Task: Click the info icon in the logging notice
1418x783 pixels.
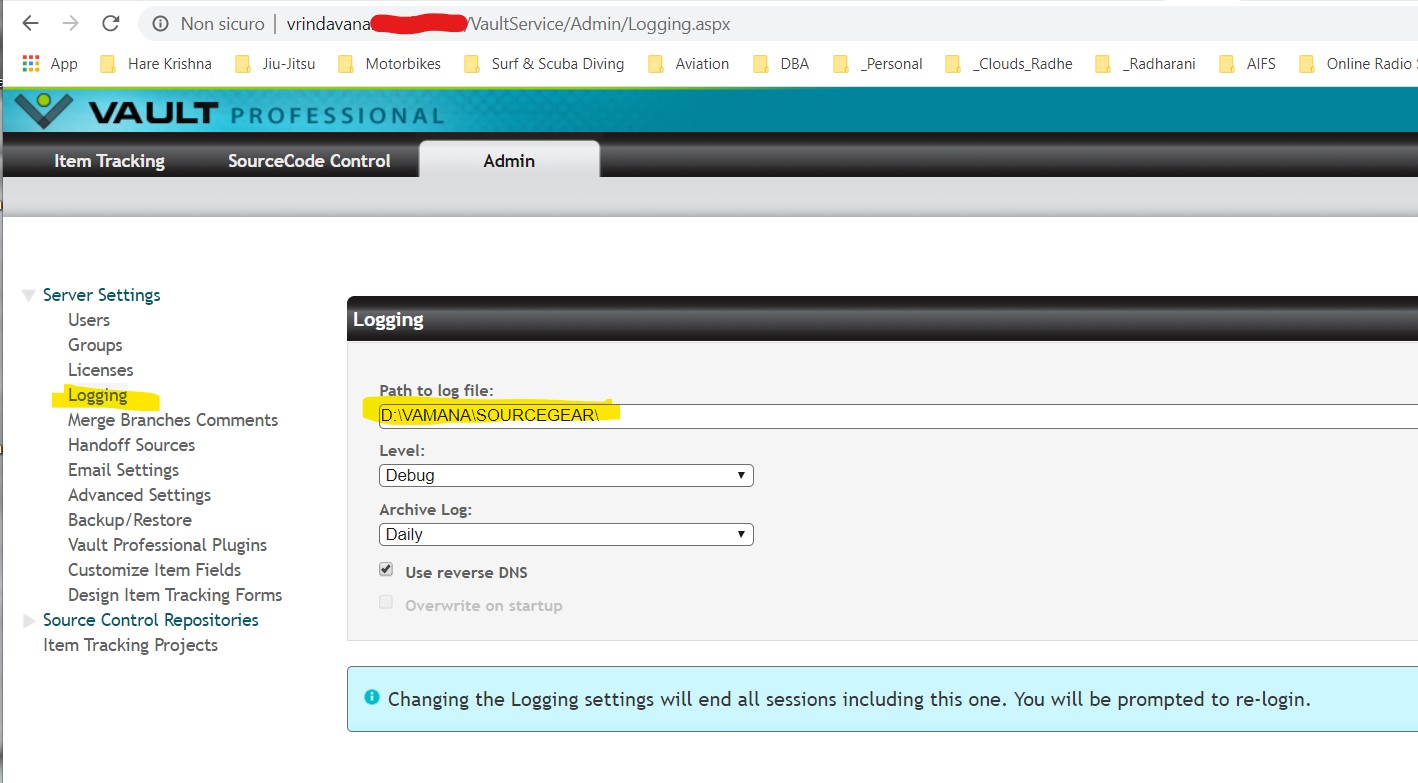Action: (x=372, y=697)
